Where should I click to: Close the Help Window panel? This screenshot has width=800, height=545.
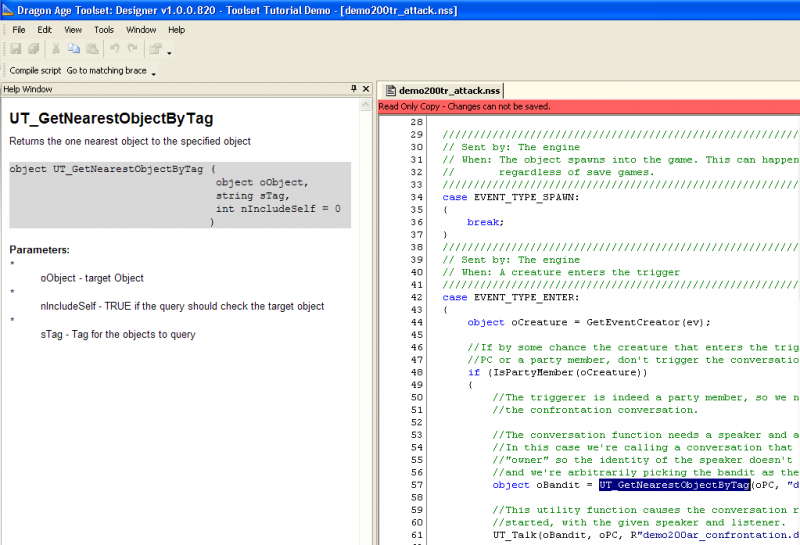point(365,89)
